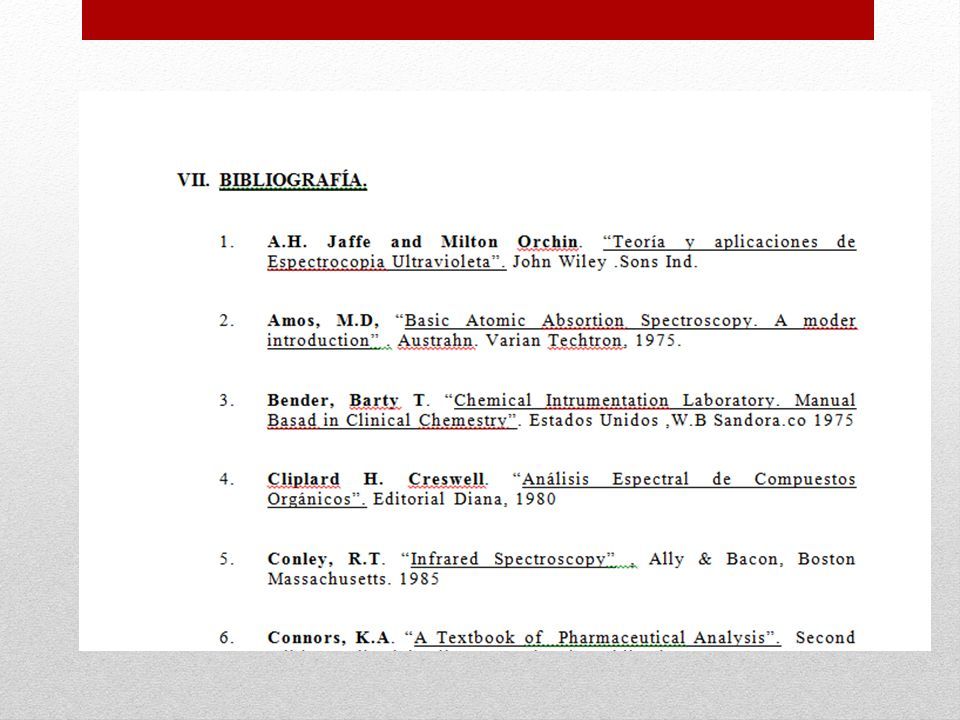The image size is (960, 720).
Task: Click title 'Chemical Intrumentation Laboratory. Manual'
Action: 654,400
